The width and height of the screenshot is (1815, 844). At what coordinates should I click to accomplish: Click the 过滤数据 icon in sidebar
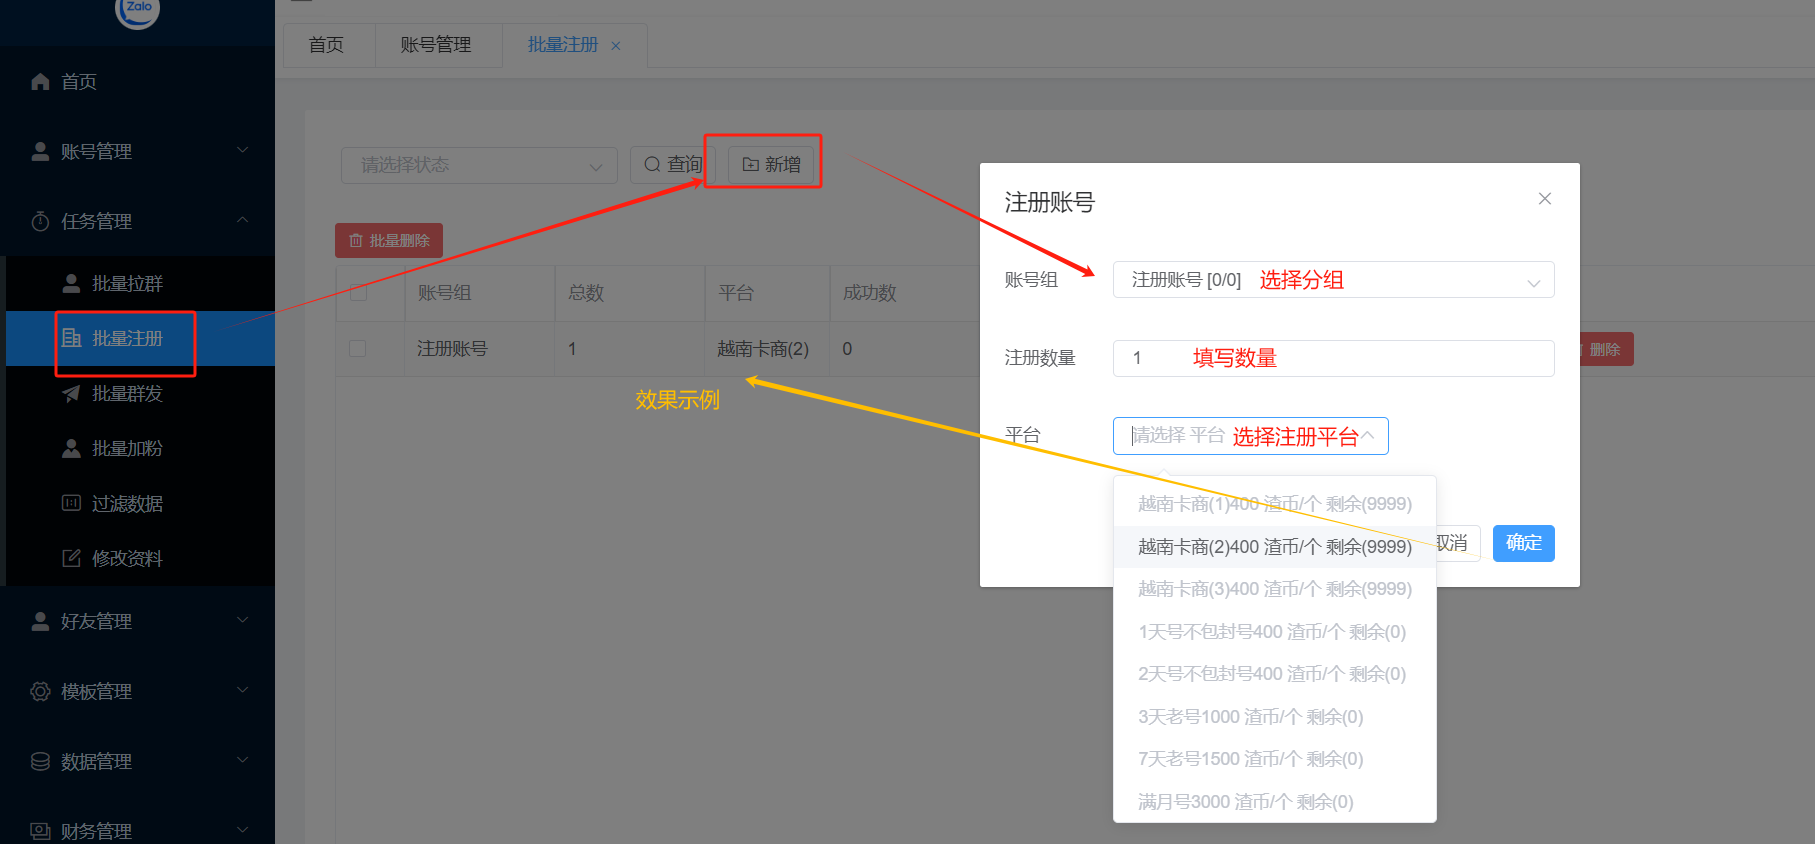click(71, 503)
